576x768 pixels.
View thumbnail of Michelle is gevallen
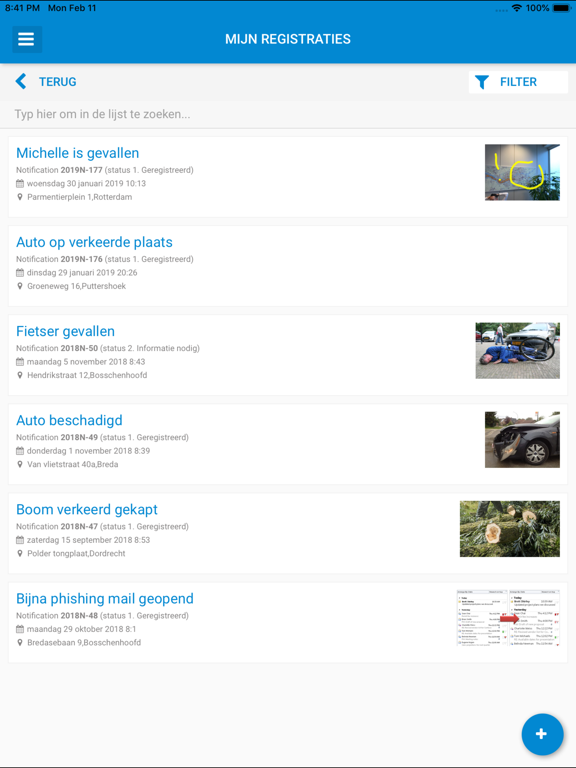click(x=522, y=172)
